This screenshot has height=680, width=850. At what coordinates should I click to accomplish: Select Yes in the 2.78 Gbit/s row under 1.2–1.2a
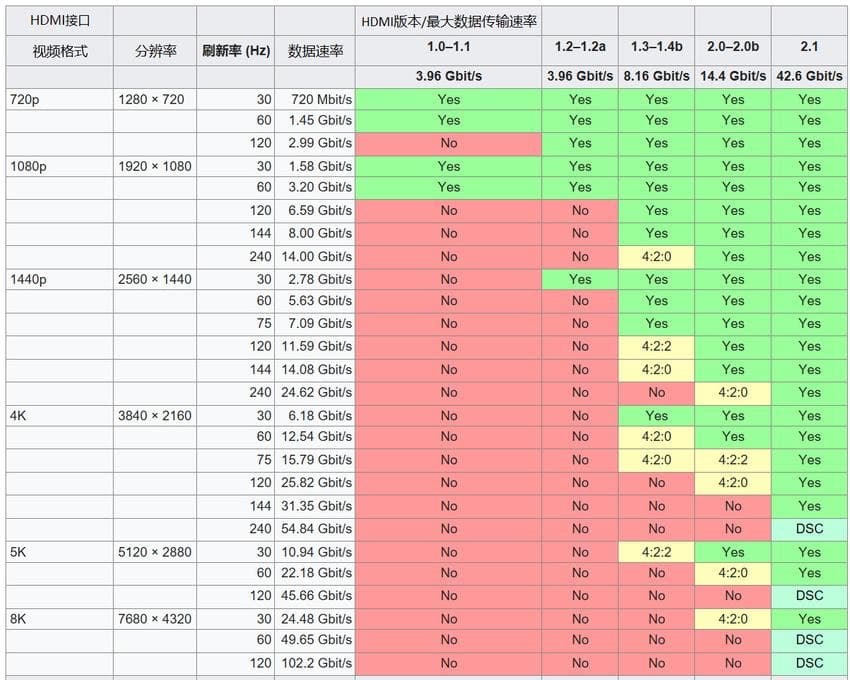(579, 280)
